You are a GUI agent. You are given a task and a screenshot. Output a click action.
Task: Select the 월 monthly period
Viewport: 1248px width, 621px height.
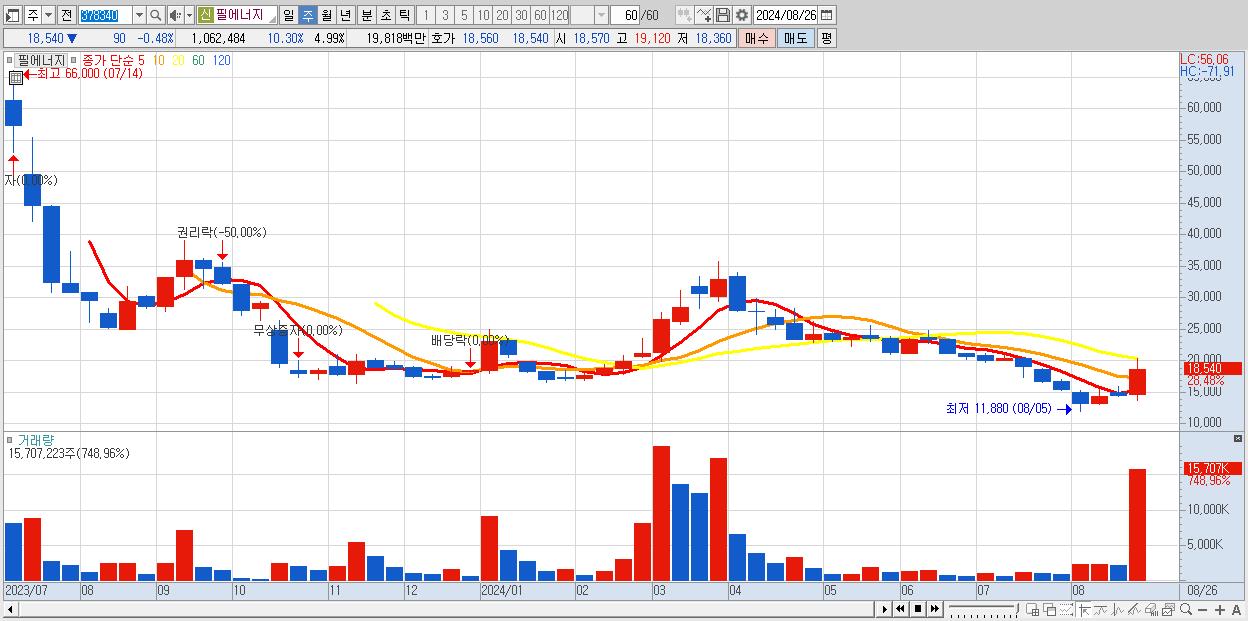pos(326,15)
